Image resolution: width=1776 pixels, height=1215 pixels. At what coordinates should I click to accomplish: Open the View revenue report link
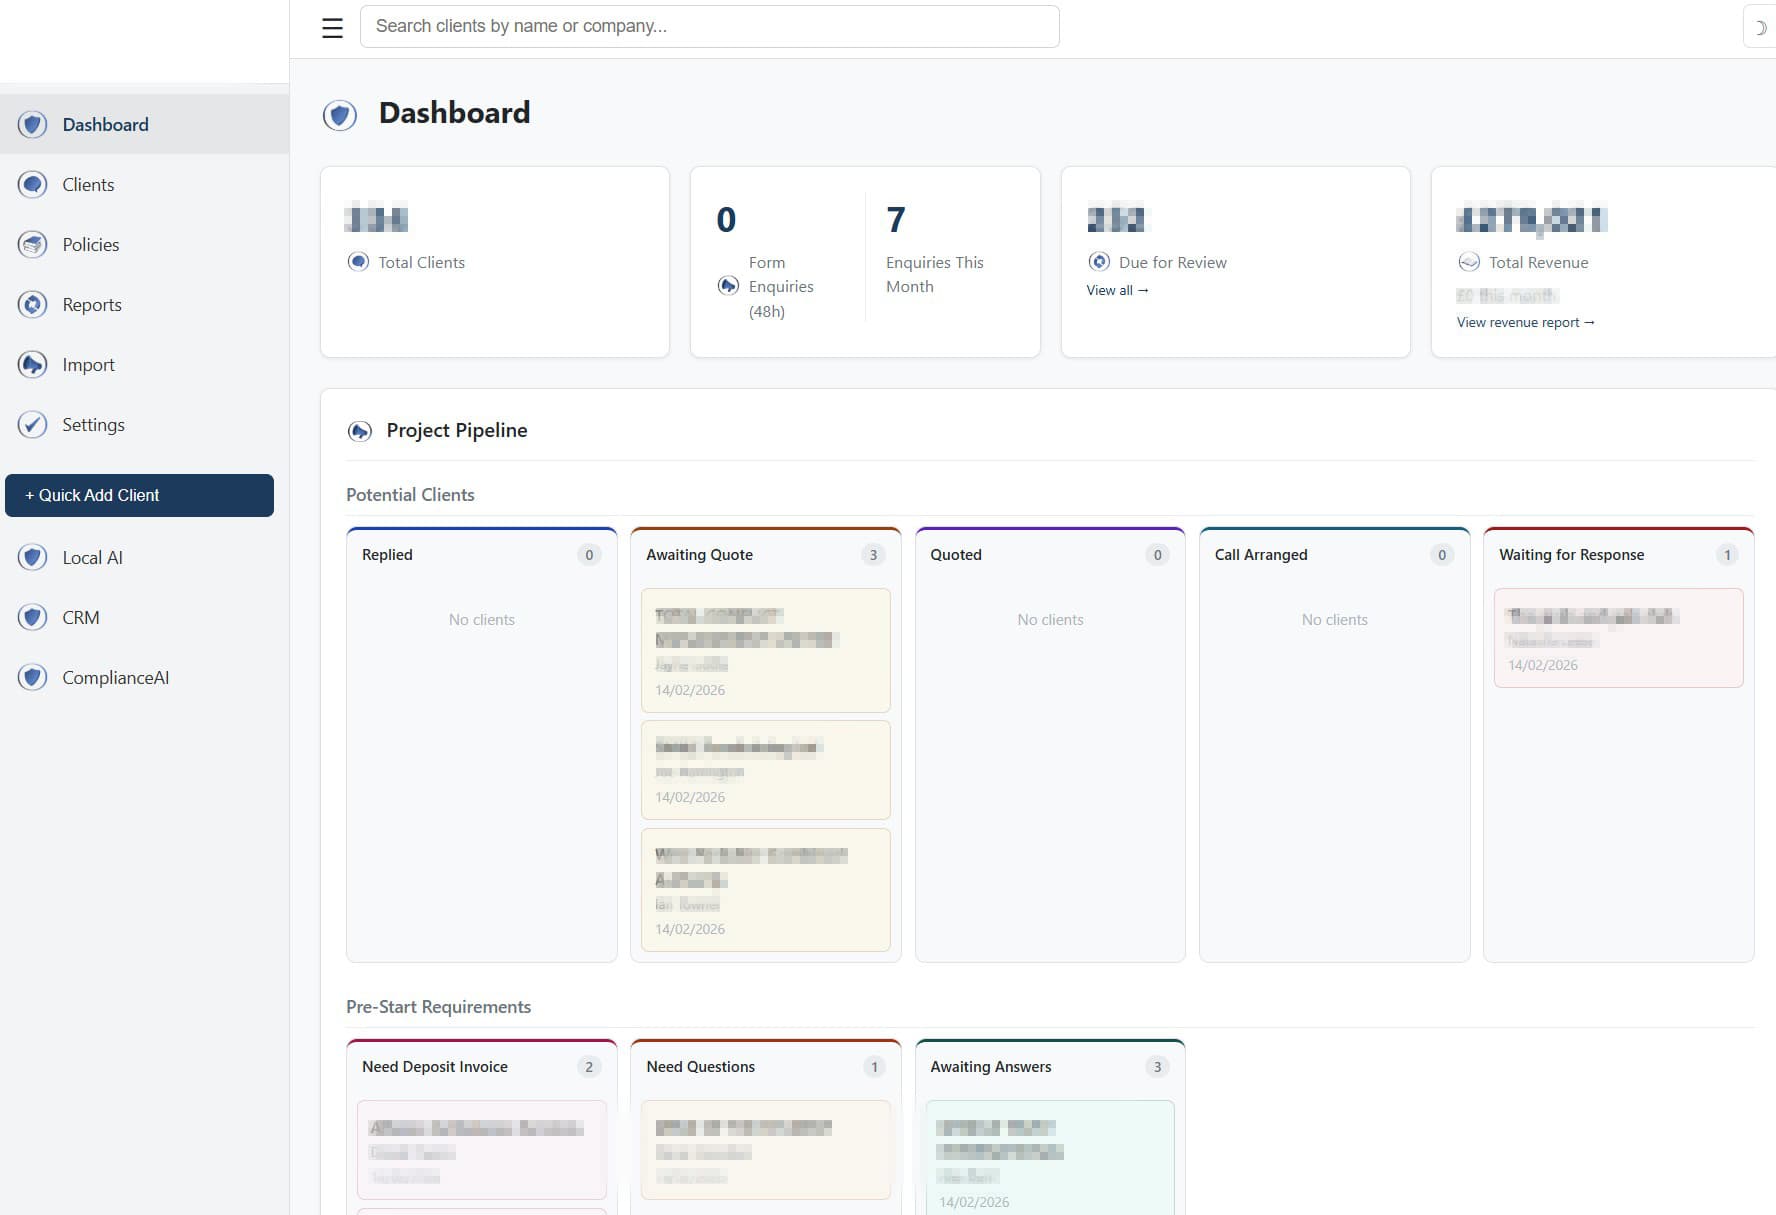[1524, 322]
